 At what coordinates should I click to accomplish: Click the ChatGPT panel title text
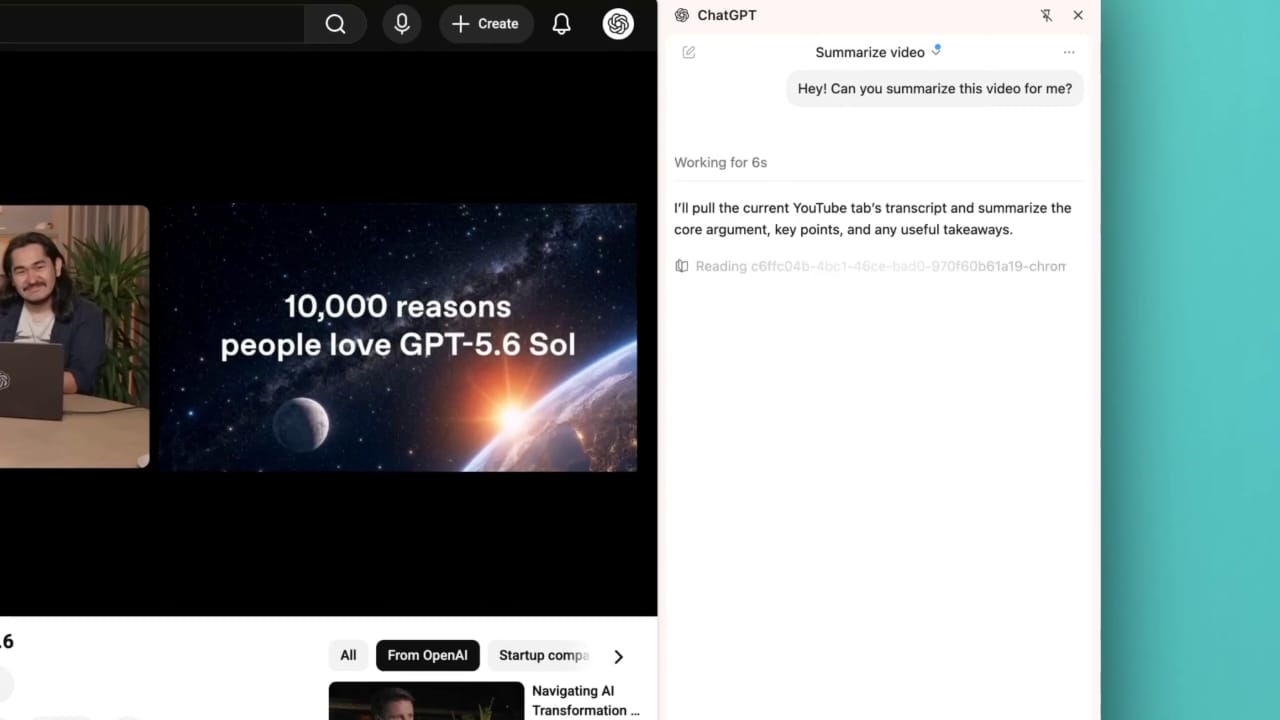[727, 15]
